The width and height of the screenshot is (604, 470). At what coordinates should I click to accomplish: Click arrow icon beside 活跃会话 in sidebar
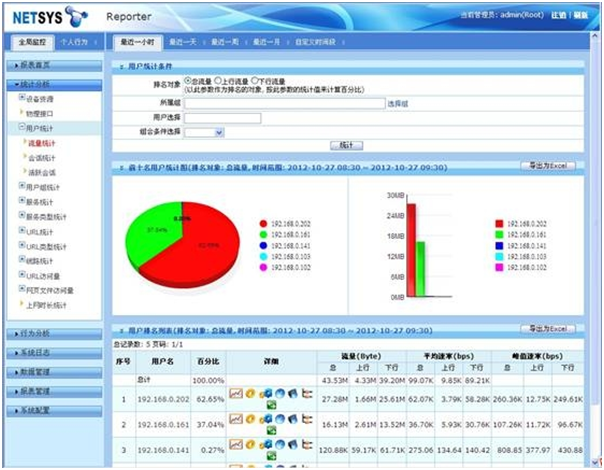25,171
